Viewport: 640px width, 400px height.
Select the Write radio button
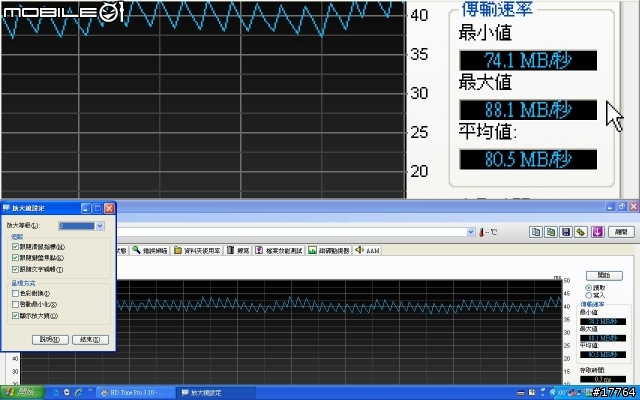tap(589, 295)
